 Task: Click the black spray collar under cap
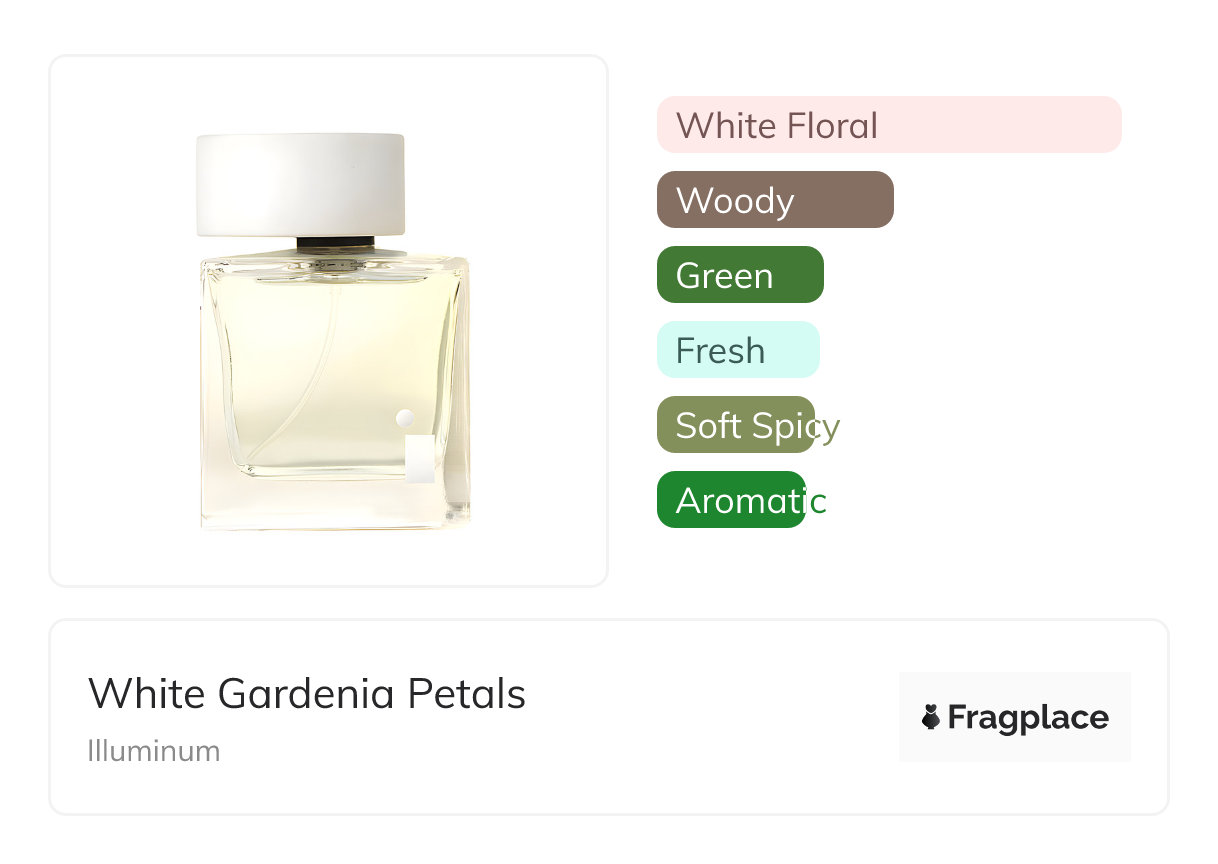pyautogui.click(x=335, y=242)
